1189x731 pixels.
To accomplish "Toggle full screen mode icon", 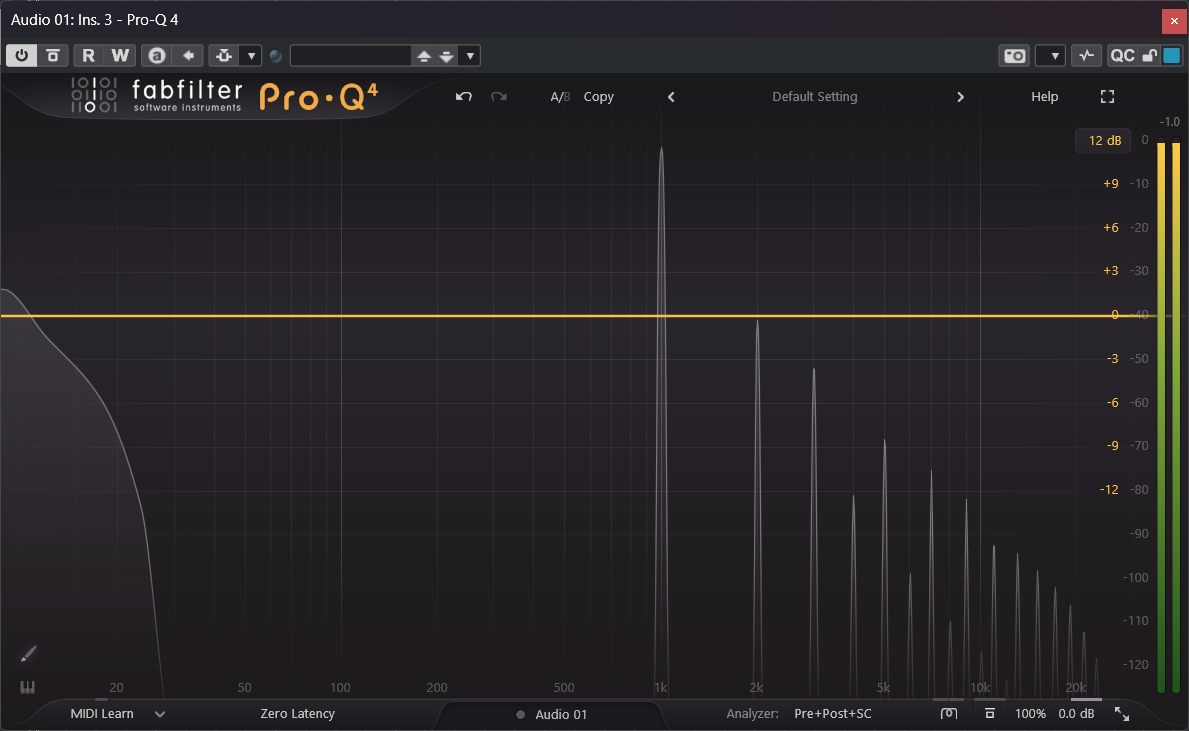I will [1107, 96].
